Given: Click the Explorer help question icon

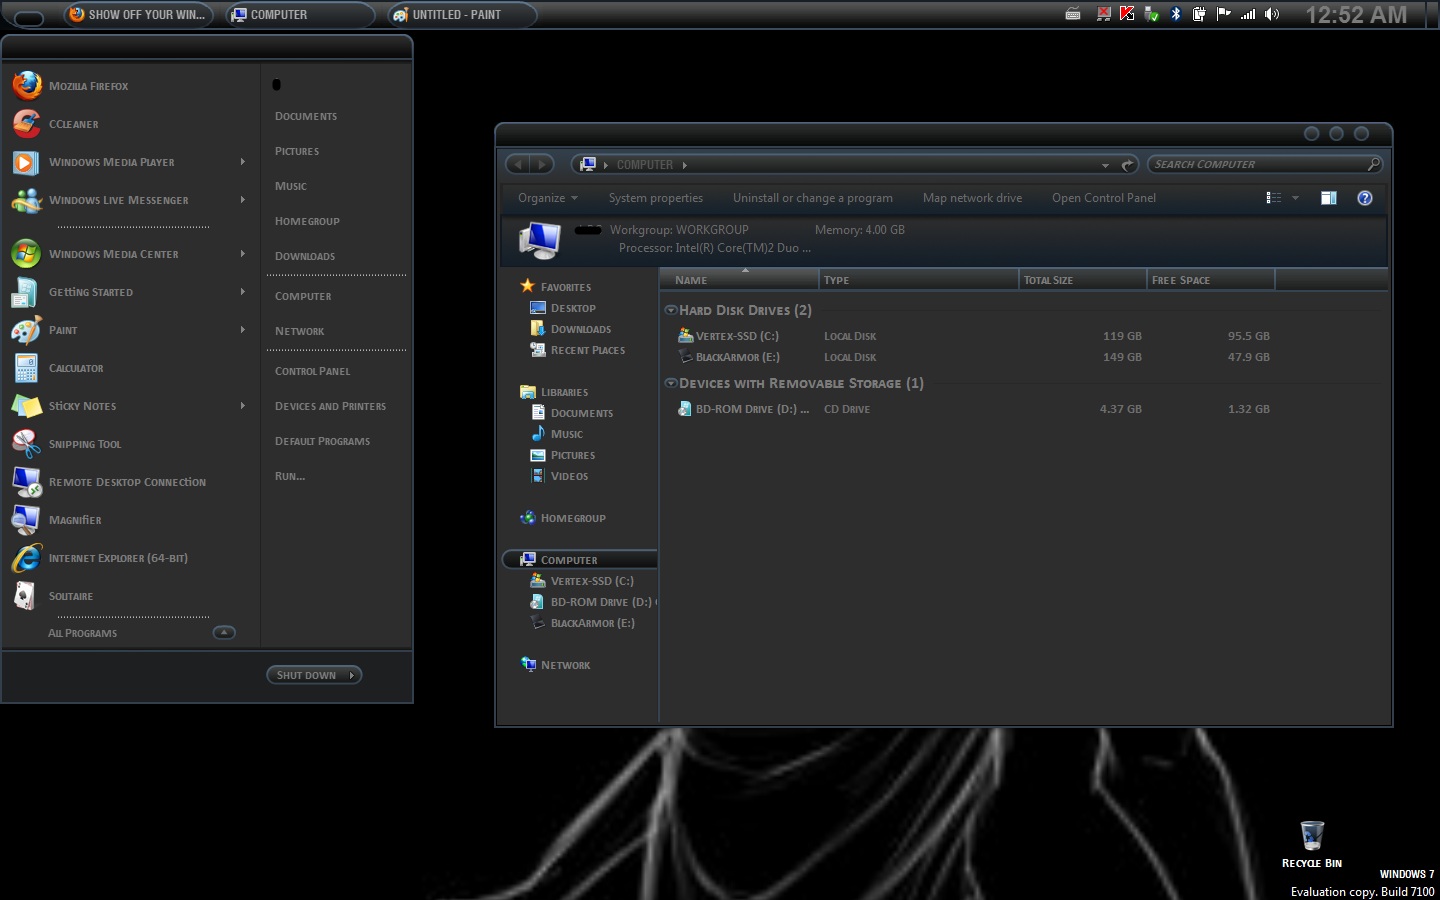Looking at the screenshot, I should (x=1365, y=198).
